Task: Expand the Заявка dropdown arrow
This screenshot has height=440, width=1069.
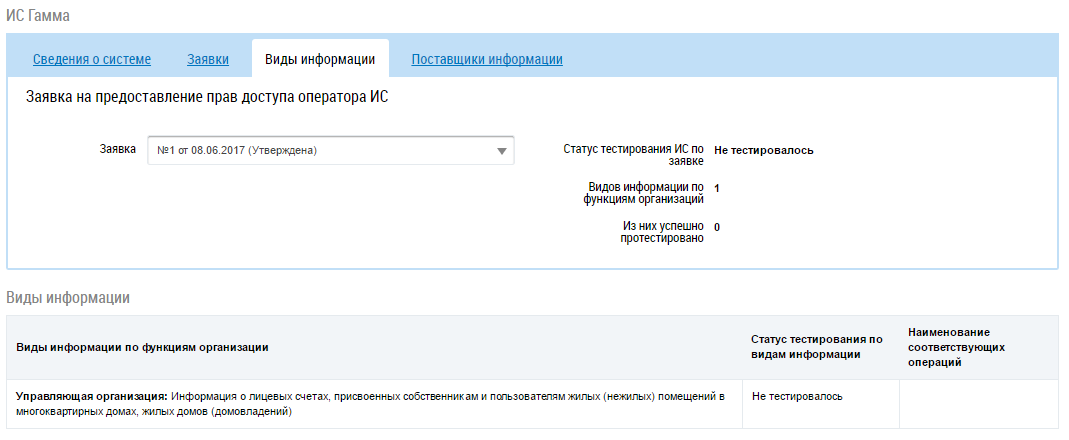Action: [501, 151]
